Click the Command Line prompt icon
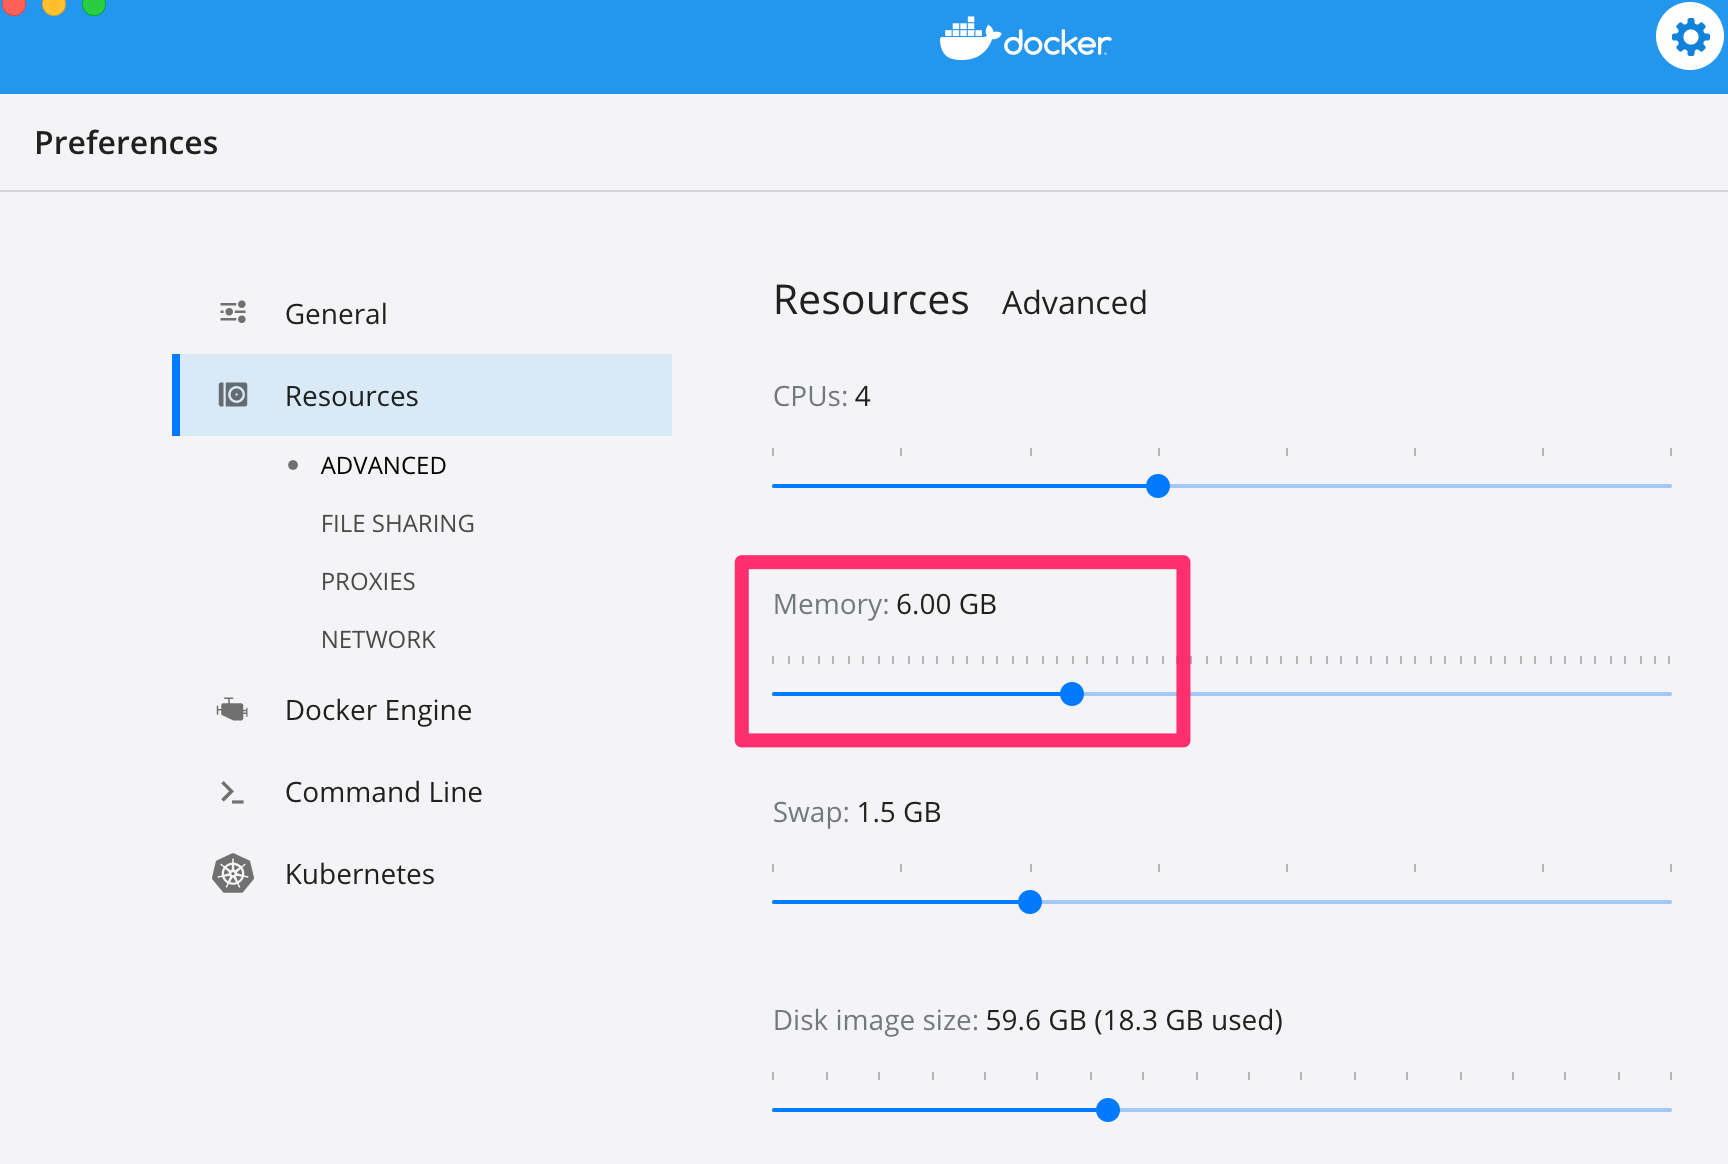The width and height of the screenshot is (1728, 1164). (x=232, y=792)
